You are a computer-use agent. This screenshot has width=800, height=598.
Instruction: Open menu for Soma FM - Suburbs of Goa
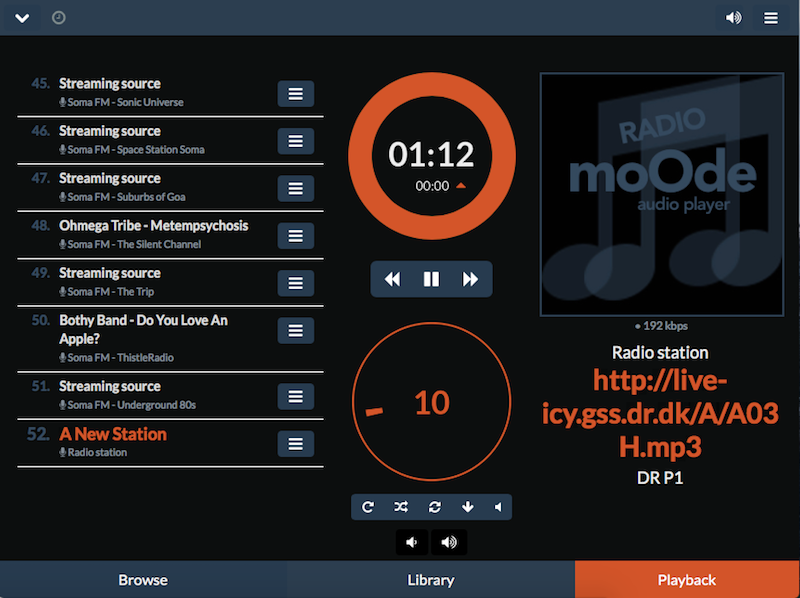tap(295, 188)
